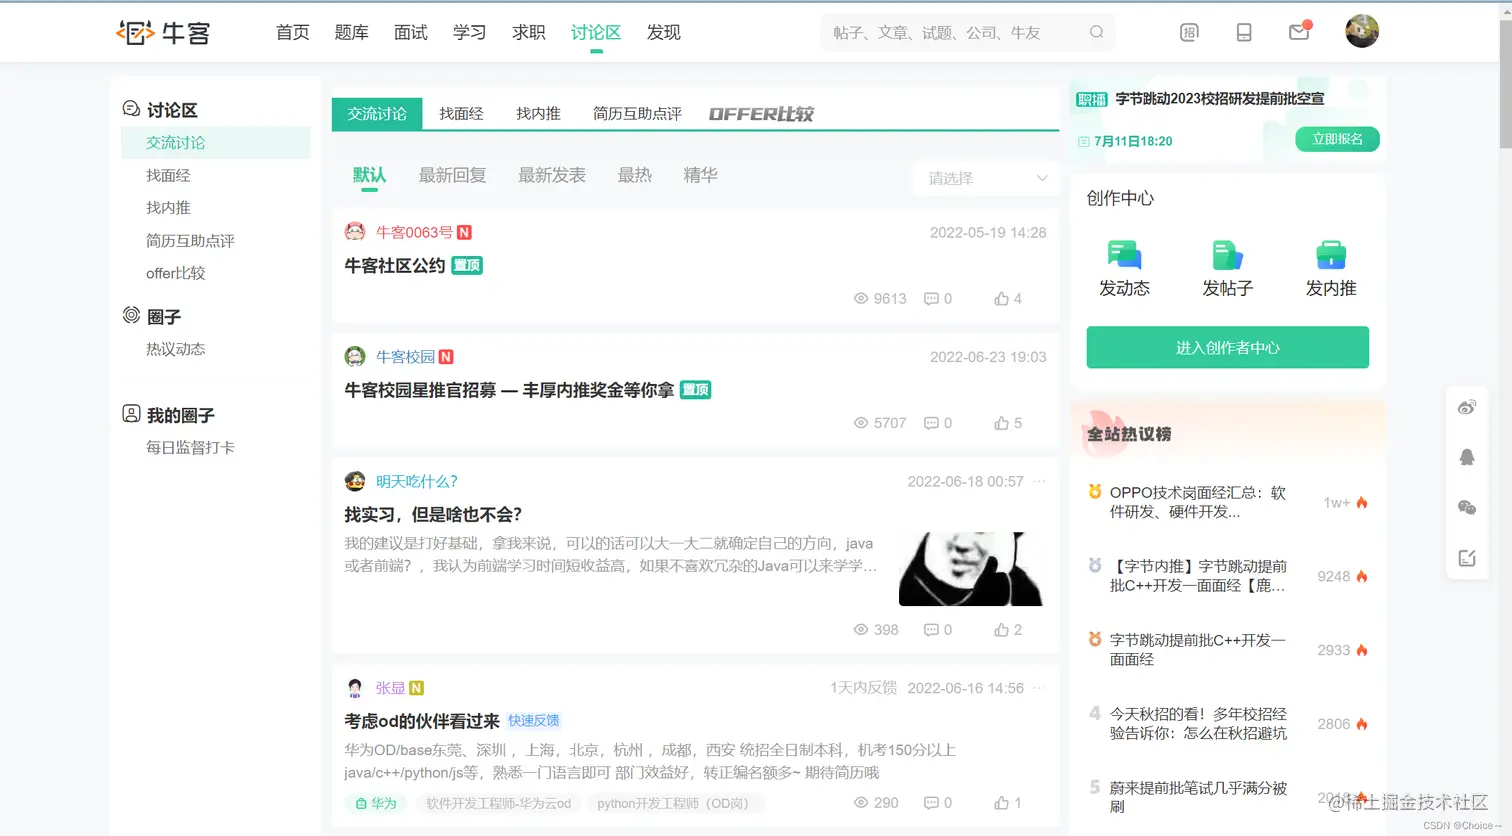Viewport: 1512px width, 836px height.
Task: Switch to the 找面经 tab
Action: tap(460, 113)
